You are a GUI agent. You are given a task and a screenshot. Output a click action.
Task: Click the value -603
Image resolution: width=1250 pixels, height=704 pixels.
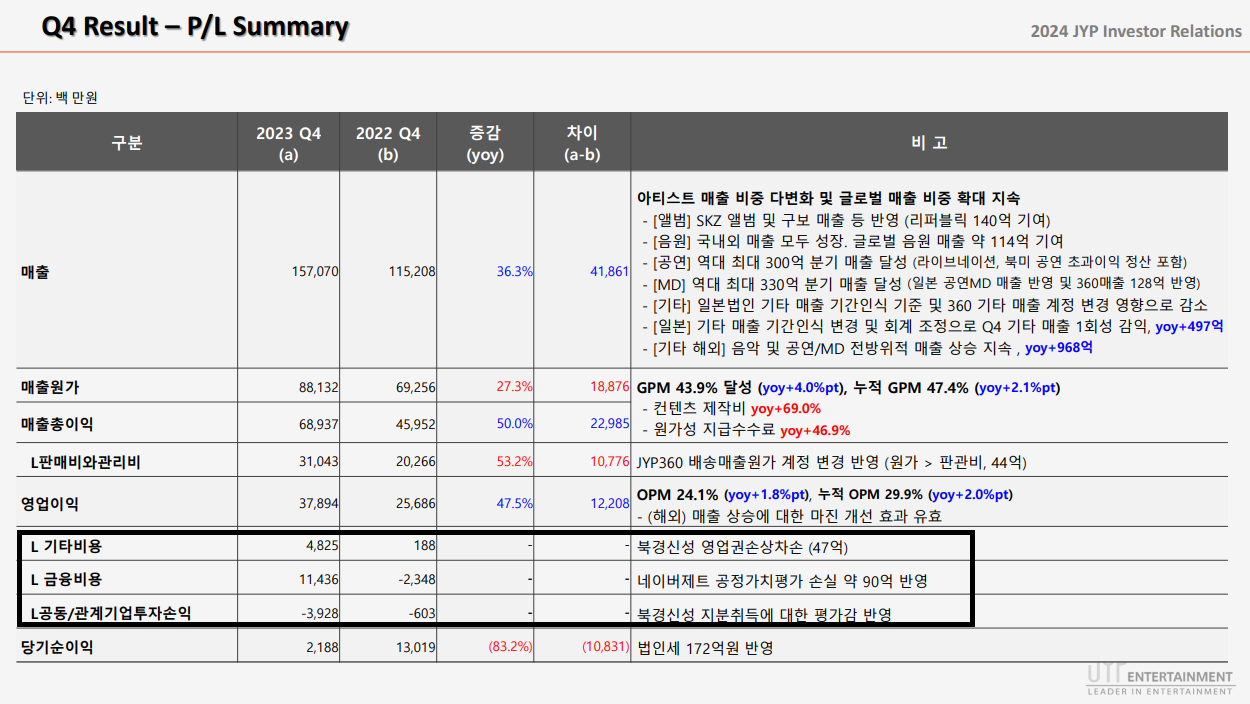(x=423, y=614)
